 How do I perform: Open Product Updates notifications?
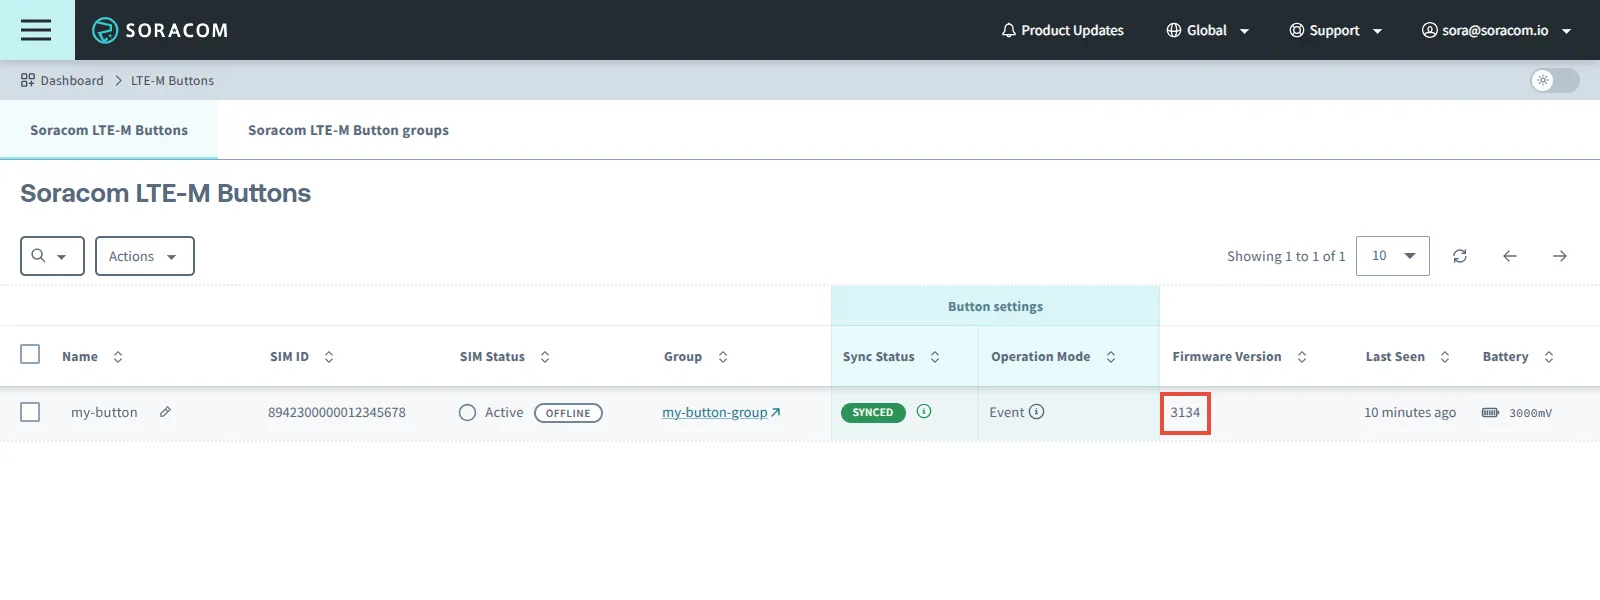pos(1062,30)
